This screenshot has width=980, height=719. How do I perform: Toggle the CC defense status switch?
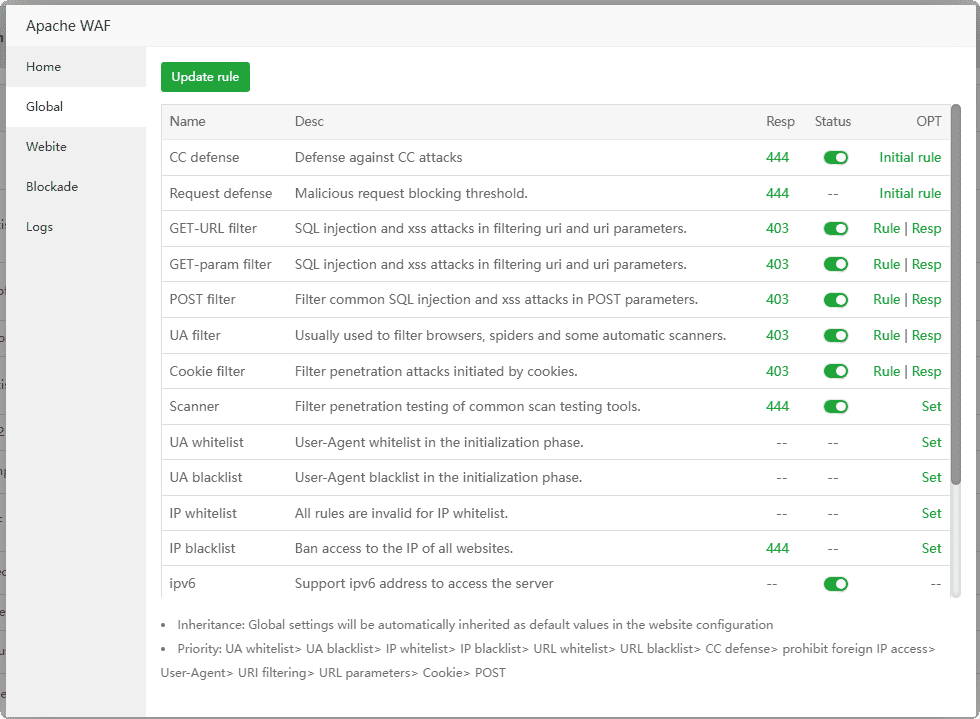(x=835, y=157)
